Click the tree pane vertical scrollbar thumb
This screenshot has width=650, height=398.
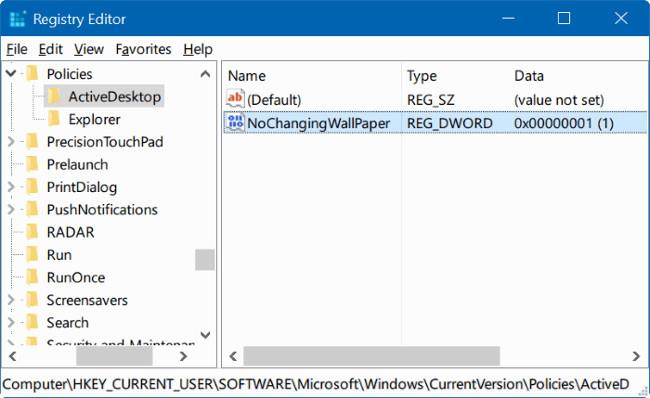205,260
